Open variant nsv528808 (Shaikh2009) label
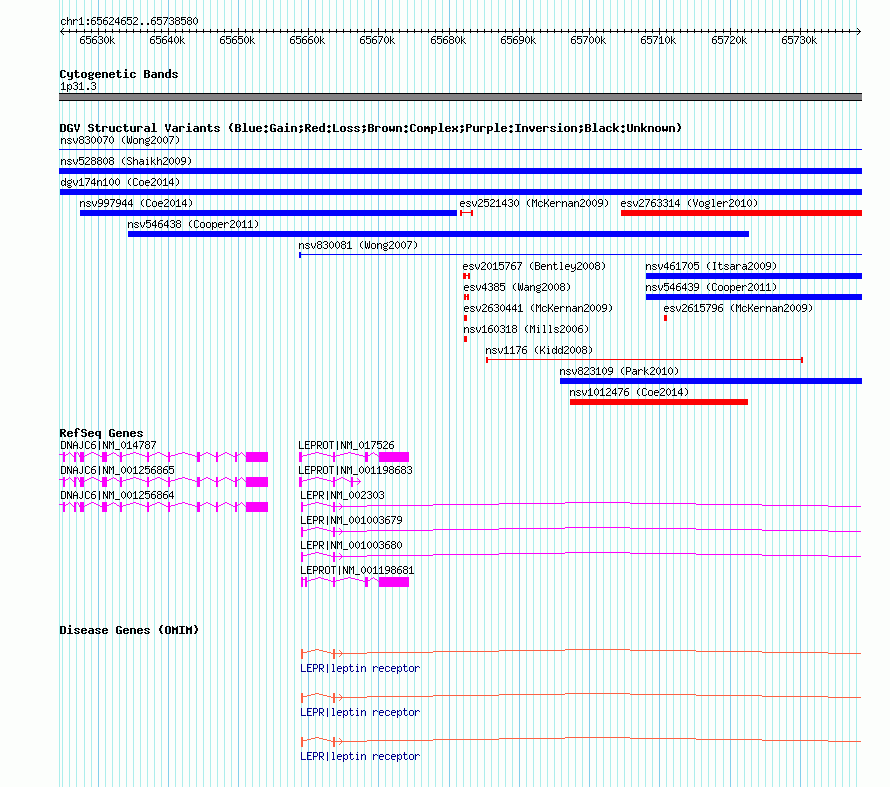Screen dimensions: 890x787 tap(126, 161)
